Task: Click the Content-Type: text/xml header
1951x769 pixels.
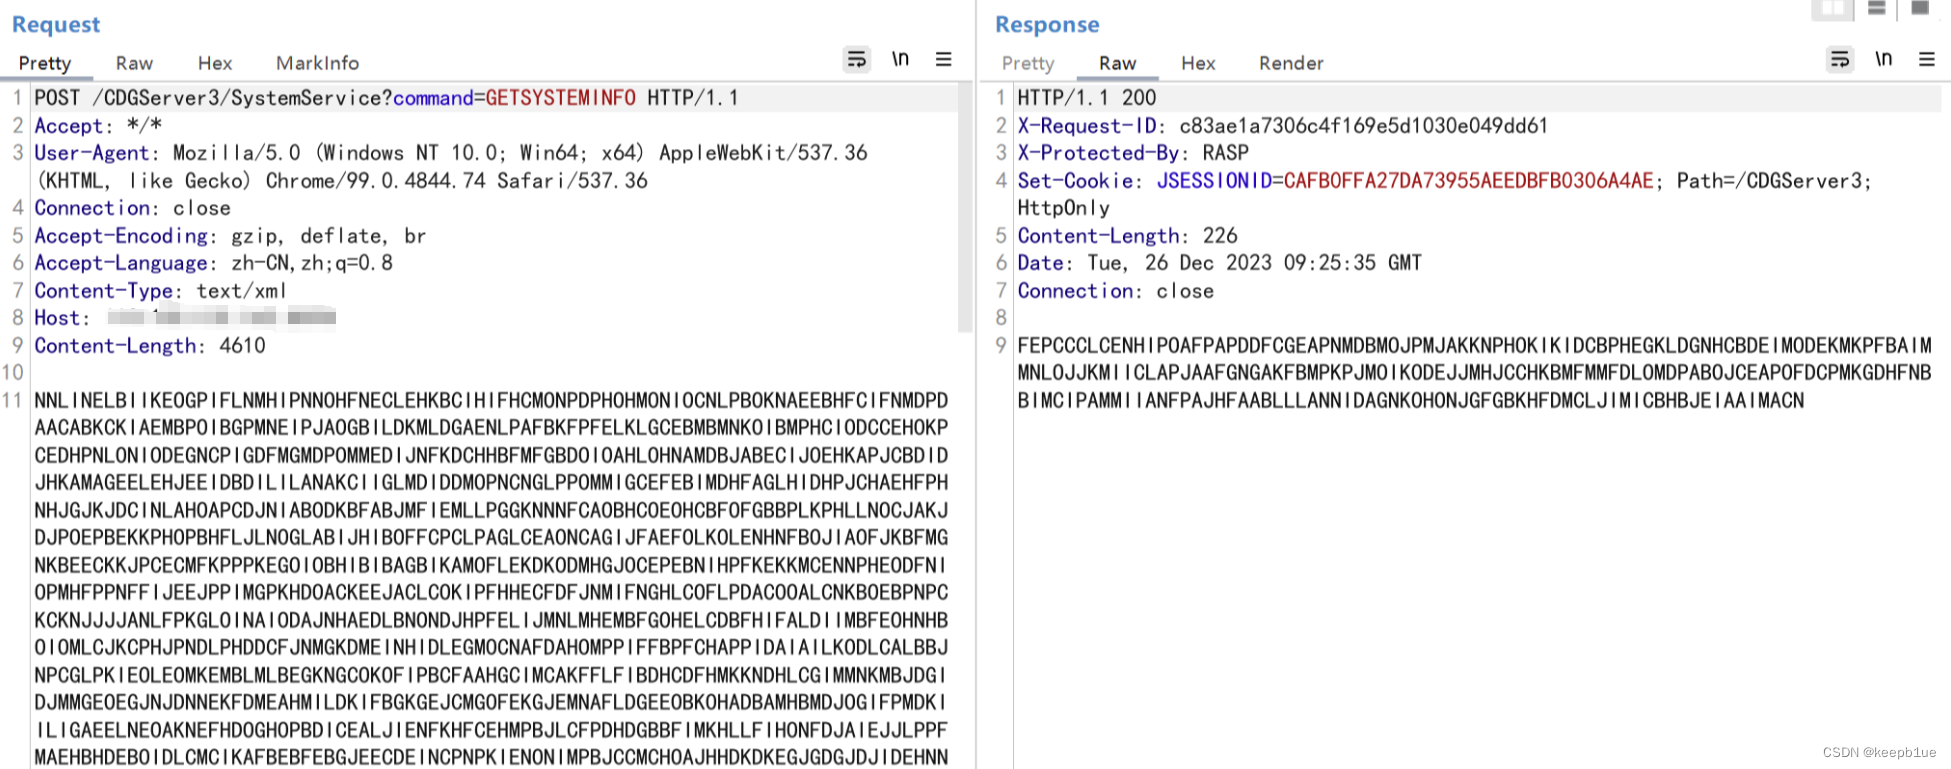Action: (x=161, y=291)
